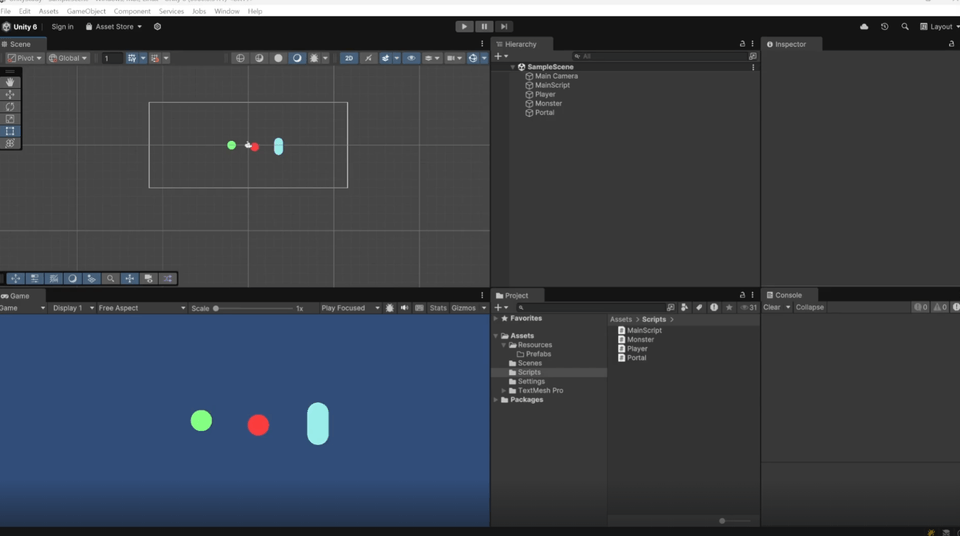Image resolution: width=960 pixels, height=536 pixels.
Task: Click the Sign in button
Action: coord(62,26)
